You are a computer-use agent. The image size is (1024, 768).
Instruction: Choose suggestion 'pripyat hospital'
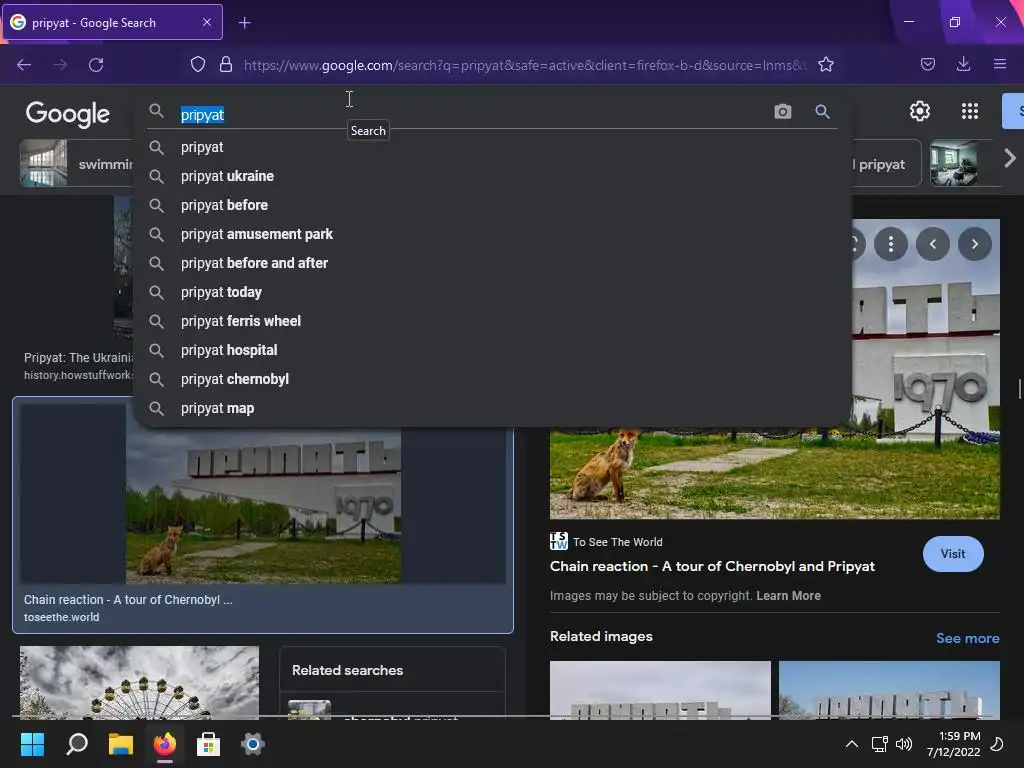pos(492,350)
